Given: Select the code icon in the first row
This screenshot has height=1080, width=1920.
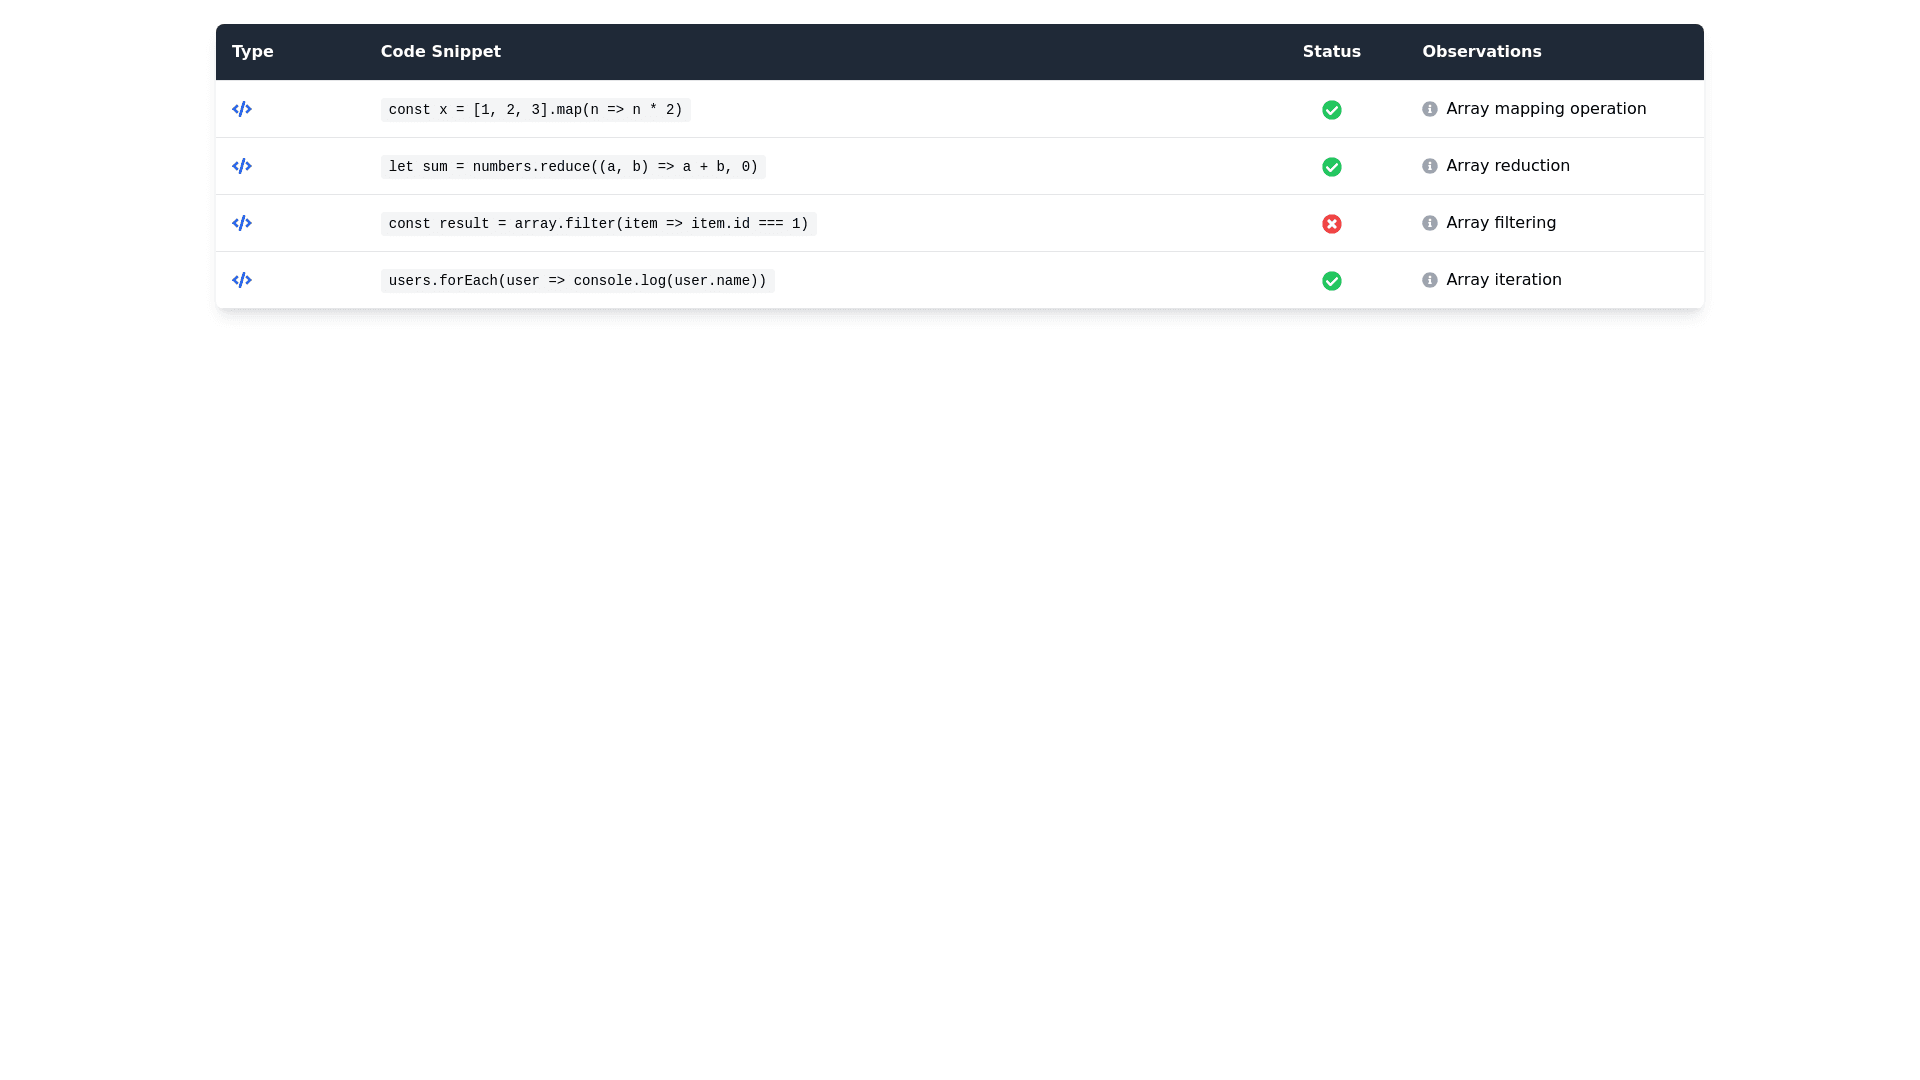Looking at the screenshot, I should [x=242, y=109].
